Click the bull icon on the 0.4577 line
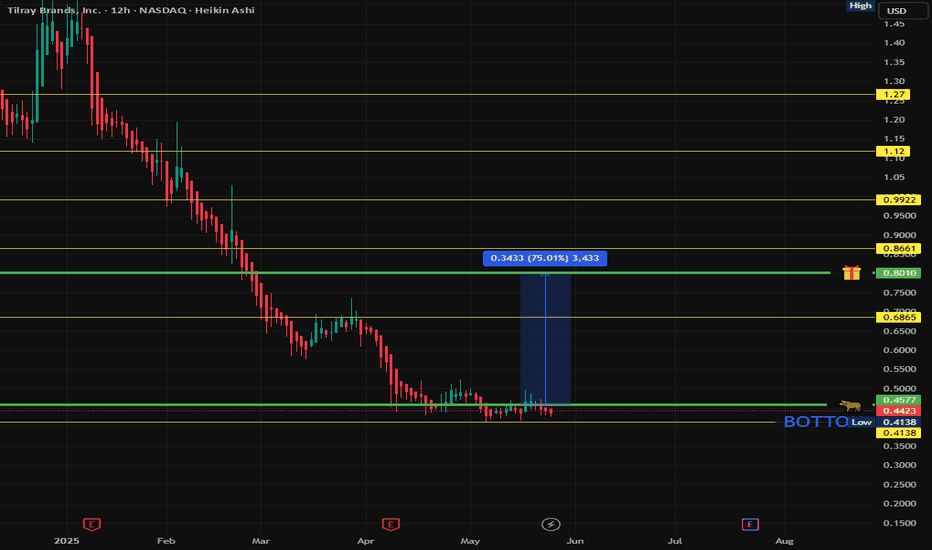Screen dimensions: 932x550 coord(851,406)
